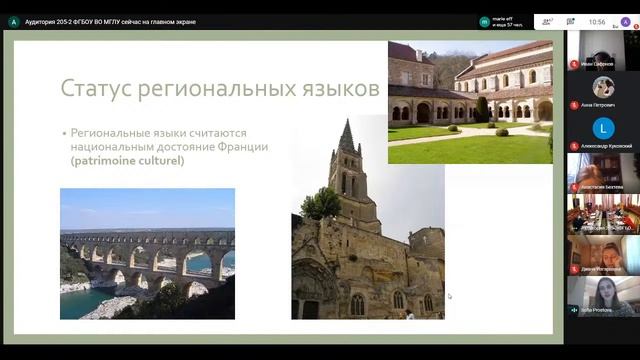This screenshot has width=640, height=360.
Task: Open the chat icon in top bar
Action: (x=571, y=22)
